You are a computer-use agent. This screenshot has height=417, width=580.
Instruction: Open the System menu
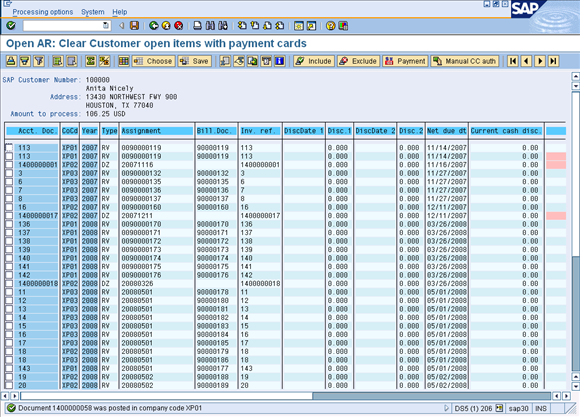(x=93, y=12)
